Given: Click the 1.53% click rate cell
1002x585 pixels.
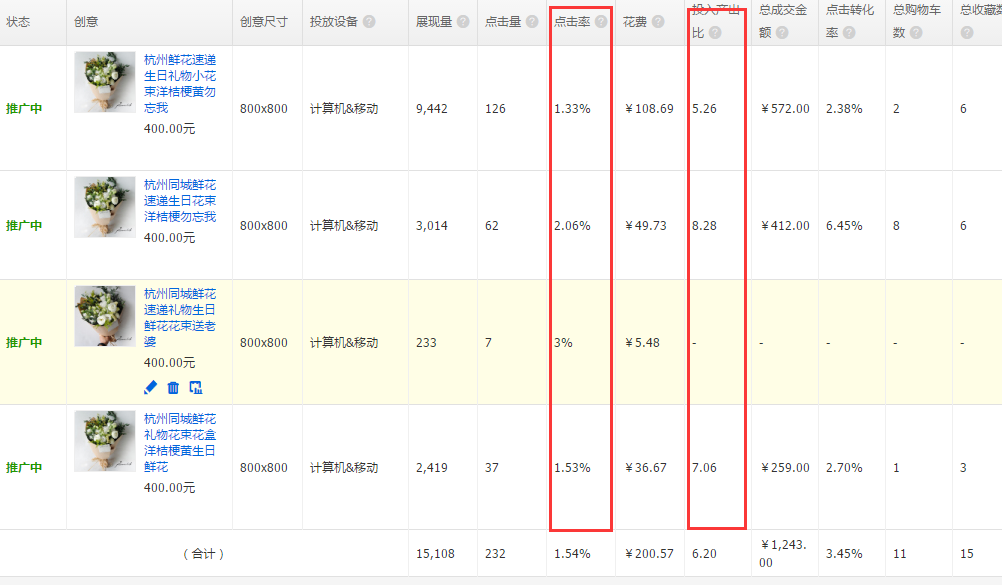Looking at the screenshot, I should coord(572,468).
